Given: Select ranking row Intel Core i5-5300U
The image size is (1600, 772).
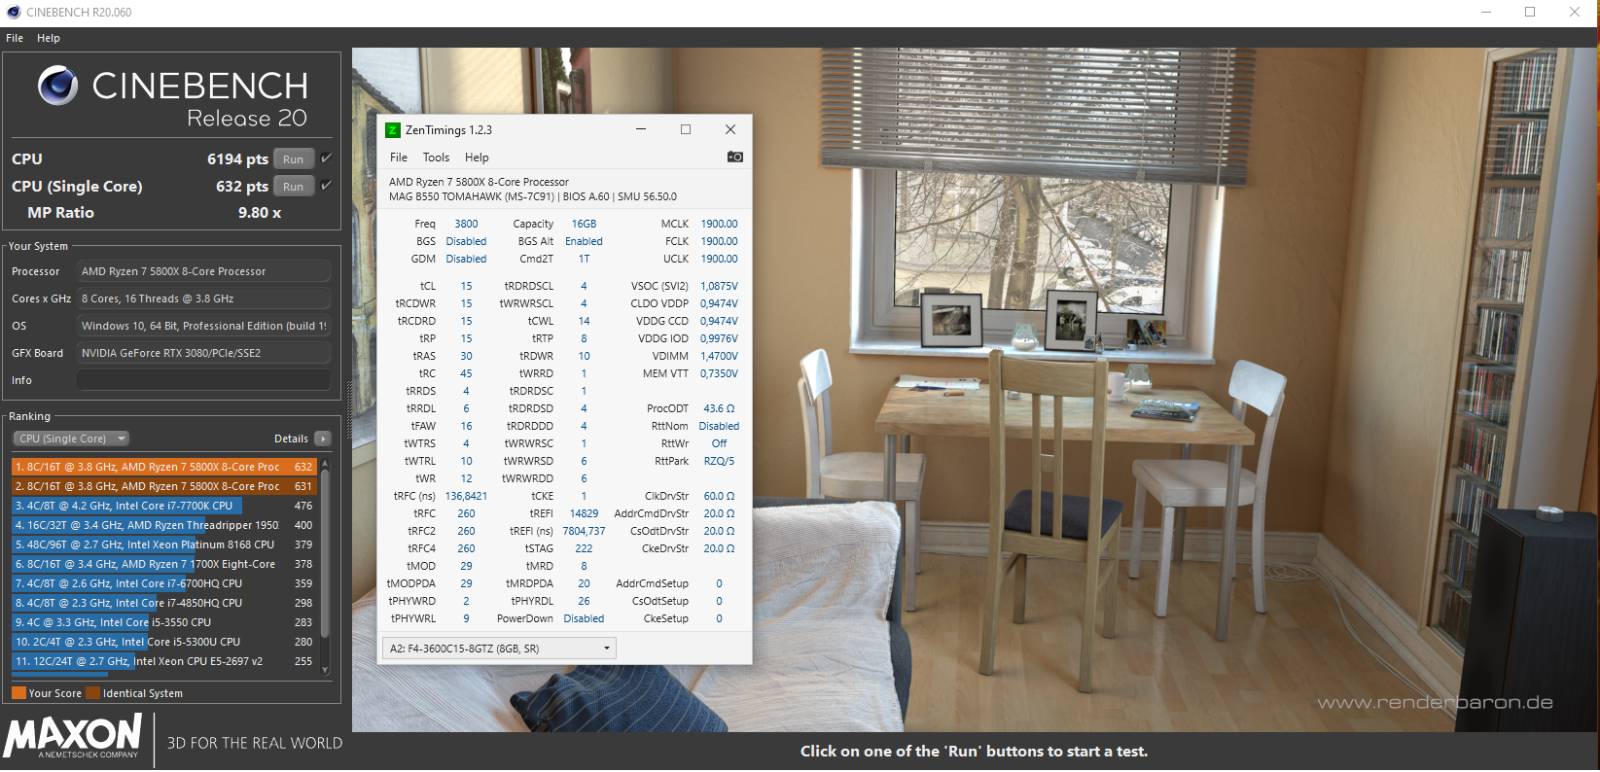Looking at the screenshot, I should click(164, 642).
